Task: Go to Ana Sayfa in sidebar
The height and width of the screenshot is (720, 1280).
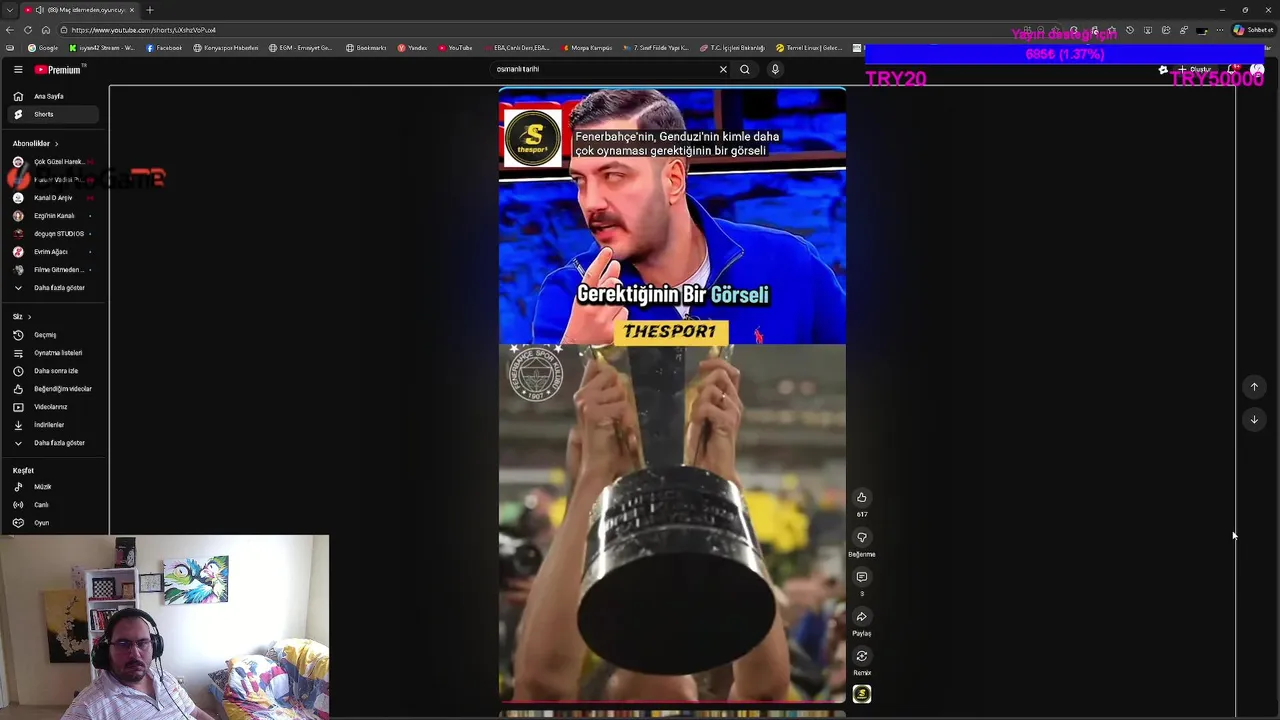Action: point(55,96)
